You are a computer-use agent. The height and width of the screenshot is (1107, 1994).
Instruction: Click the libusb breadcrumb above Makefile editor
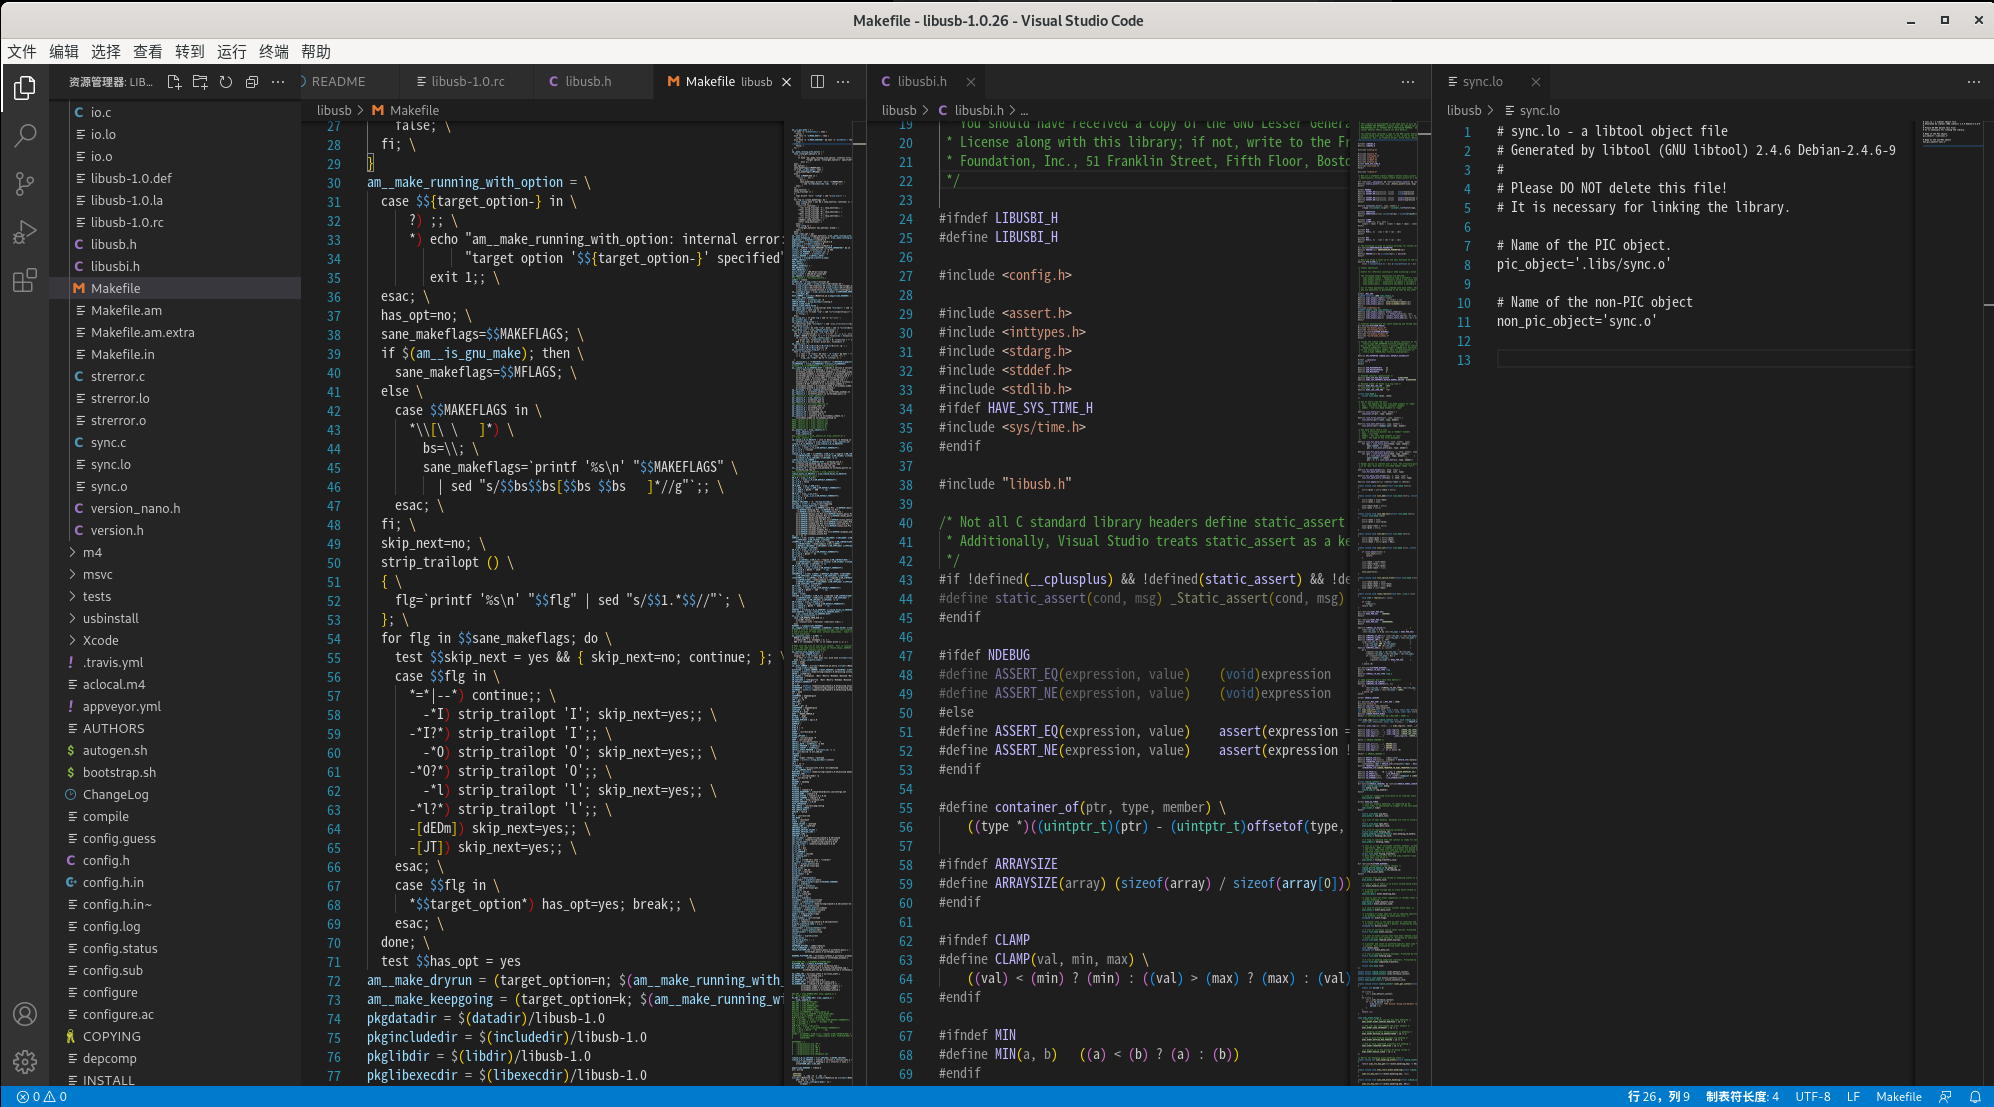pos(334,111)
